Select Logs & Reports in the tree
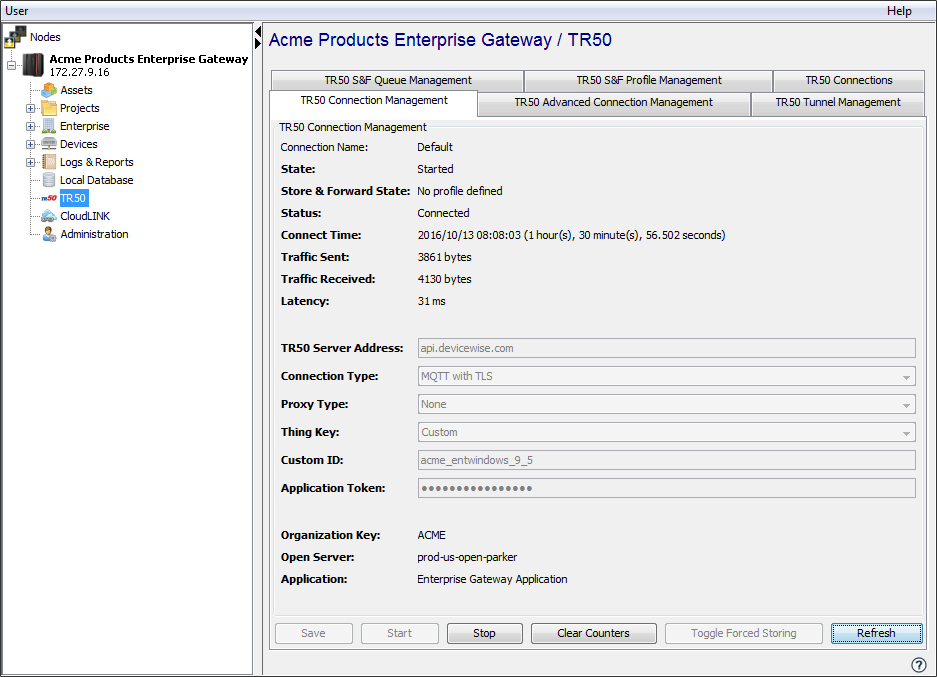The image size is (937, 677). [x=96, y=162]
